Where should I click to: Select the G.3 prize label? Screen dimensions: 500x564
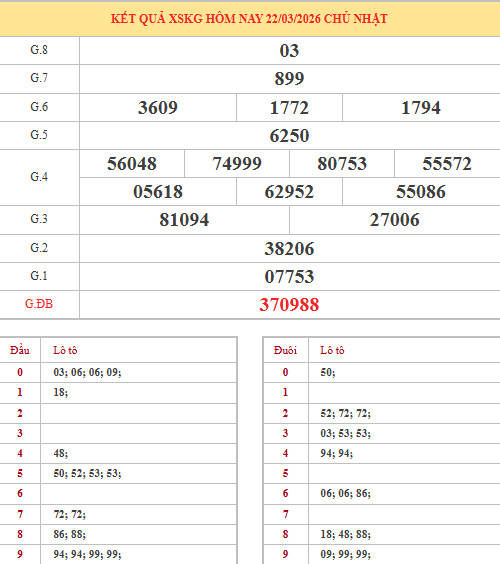click(39, 219)
